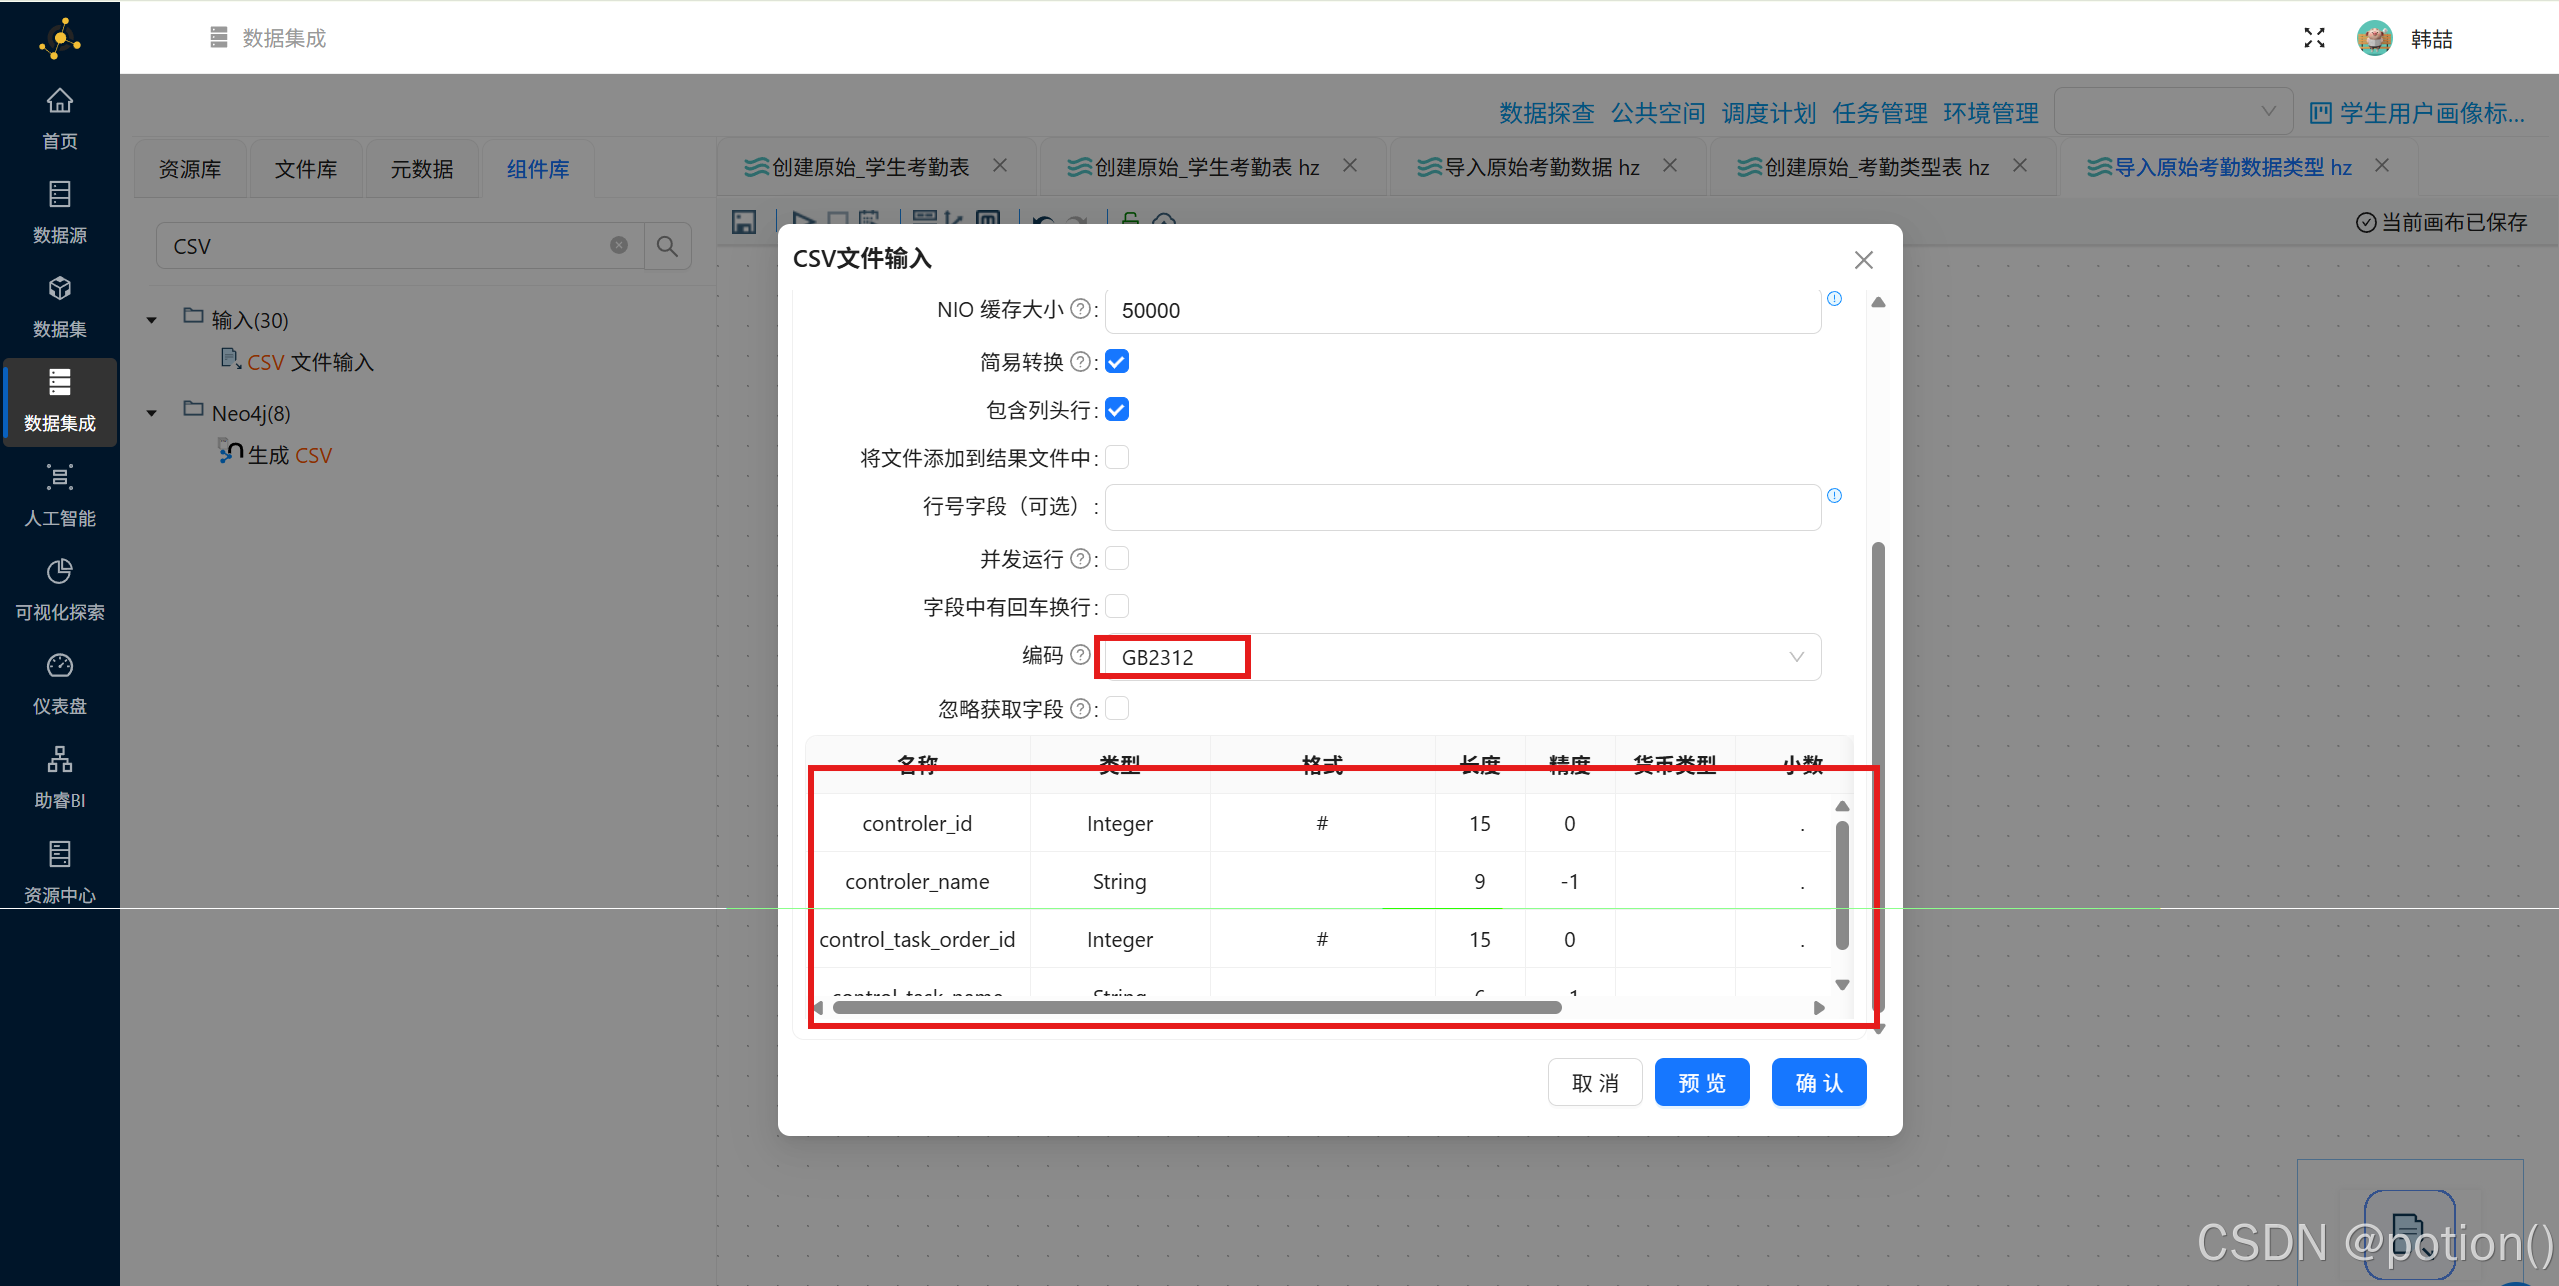Enable the 并发运行 checkbox
This screenshot has height=1286, width=2559.
coord(1117,558)
